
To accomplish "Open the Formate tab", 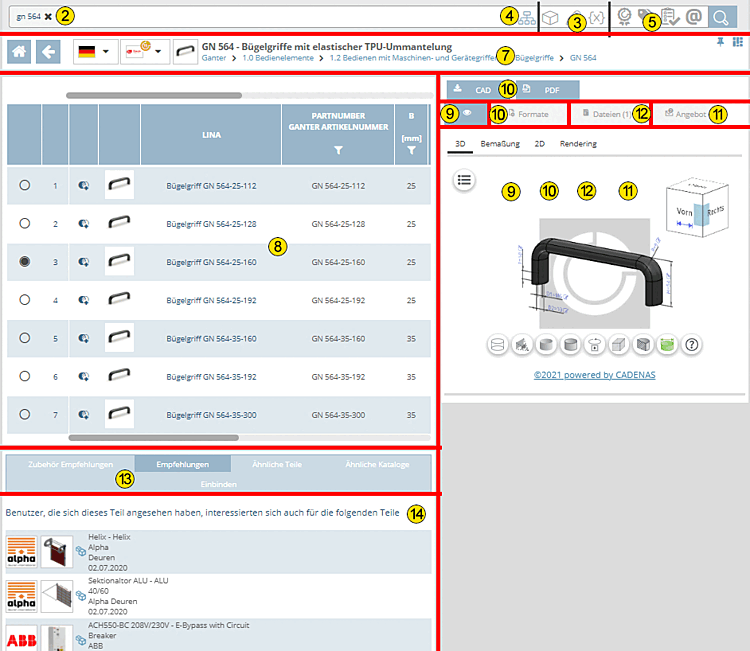I will 528,114.
